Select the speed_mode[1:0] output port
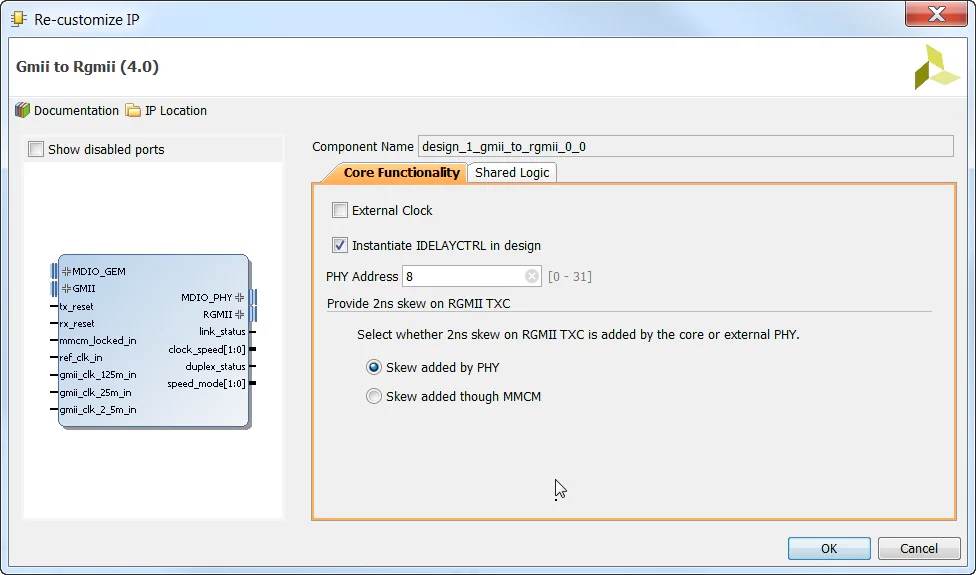The image size is (976, 575). tap(206, 384)
